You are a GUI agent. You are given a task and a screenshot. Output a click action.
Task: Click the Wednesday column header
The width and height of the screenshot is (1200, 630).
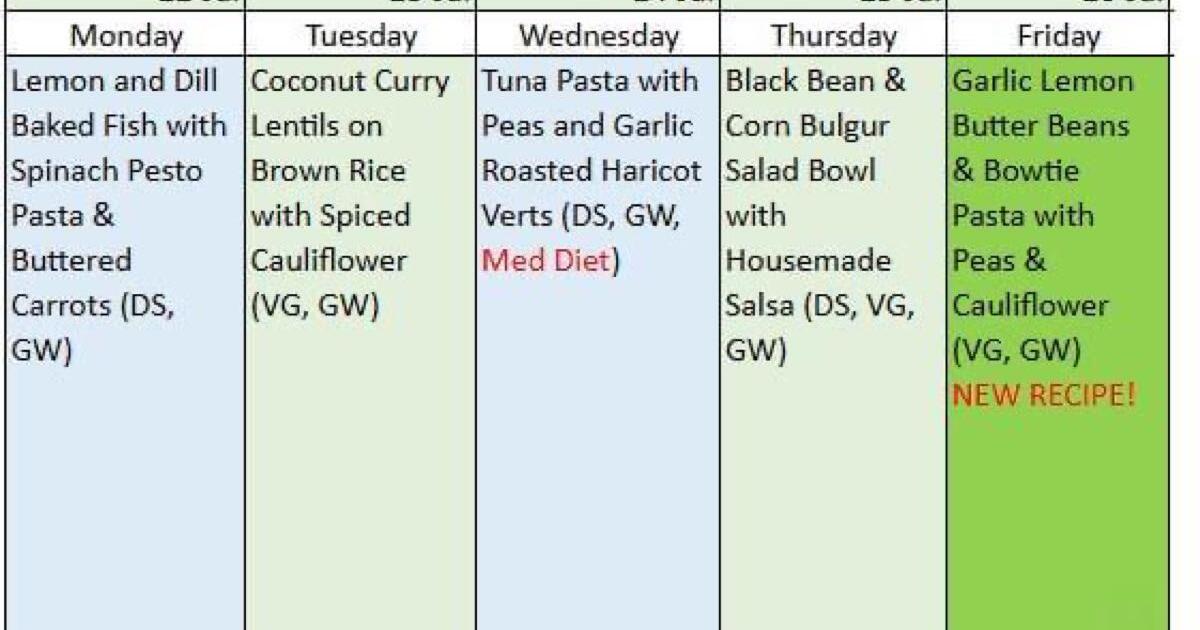pos(598,38)
